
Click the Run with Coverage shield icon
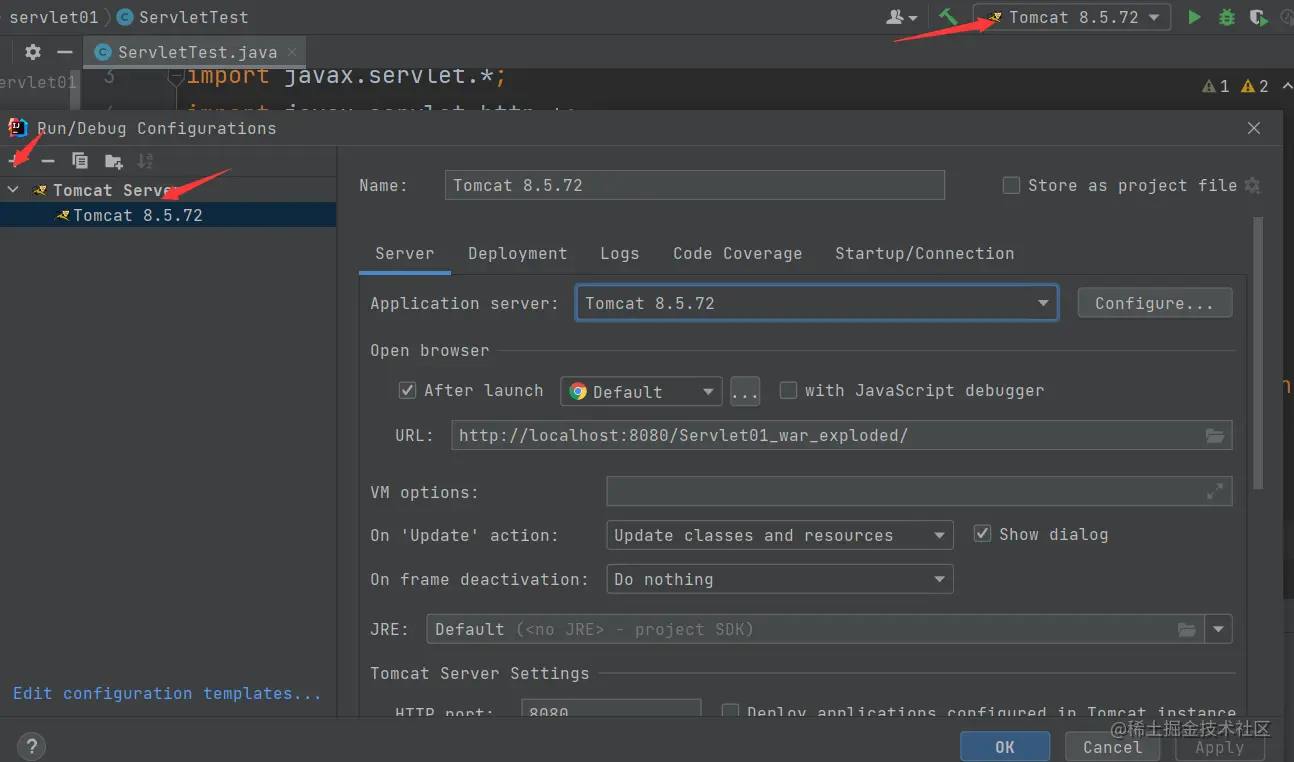[1258, 17]
